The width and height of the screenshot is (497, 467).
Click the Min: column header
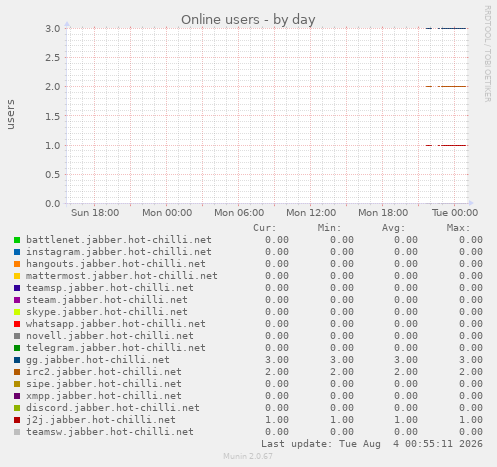tap(329, 228)
